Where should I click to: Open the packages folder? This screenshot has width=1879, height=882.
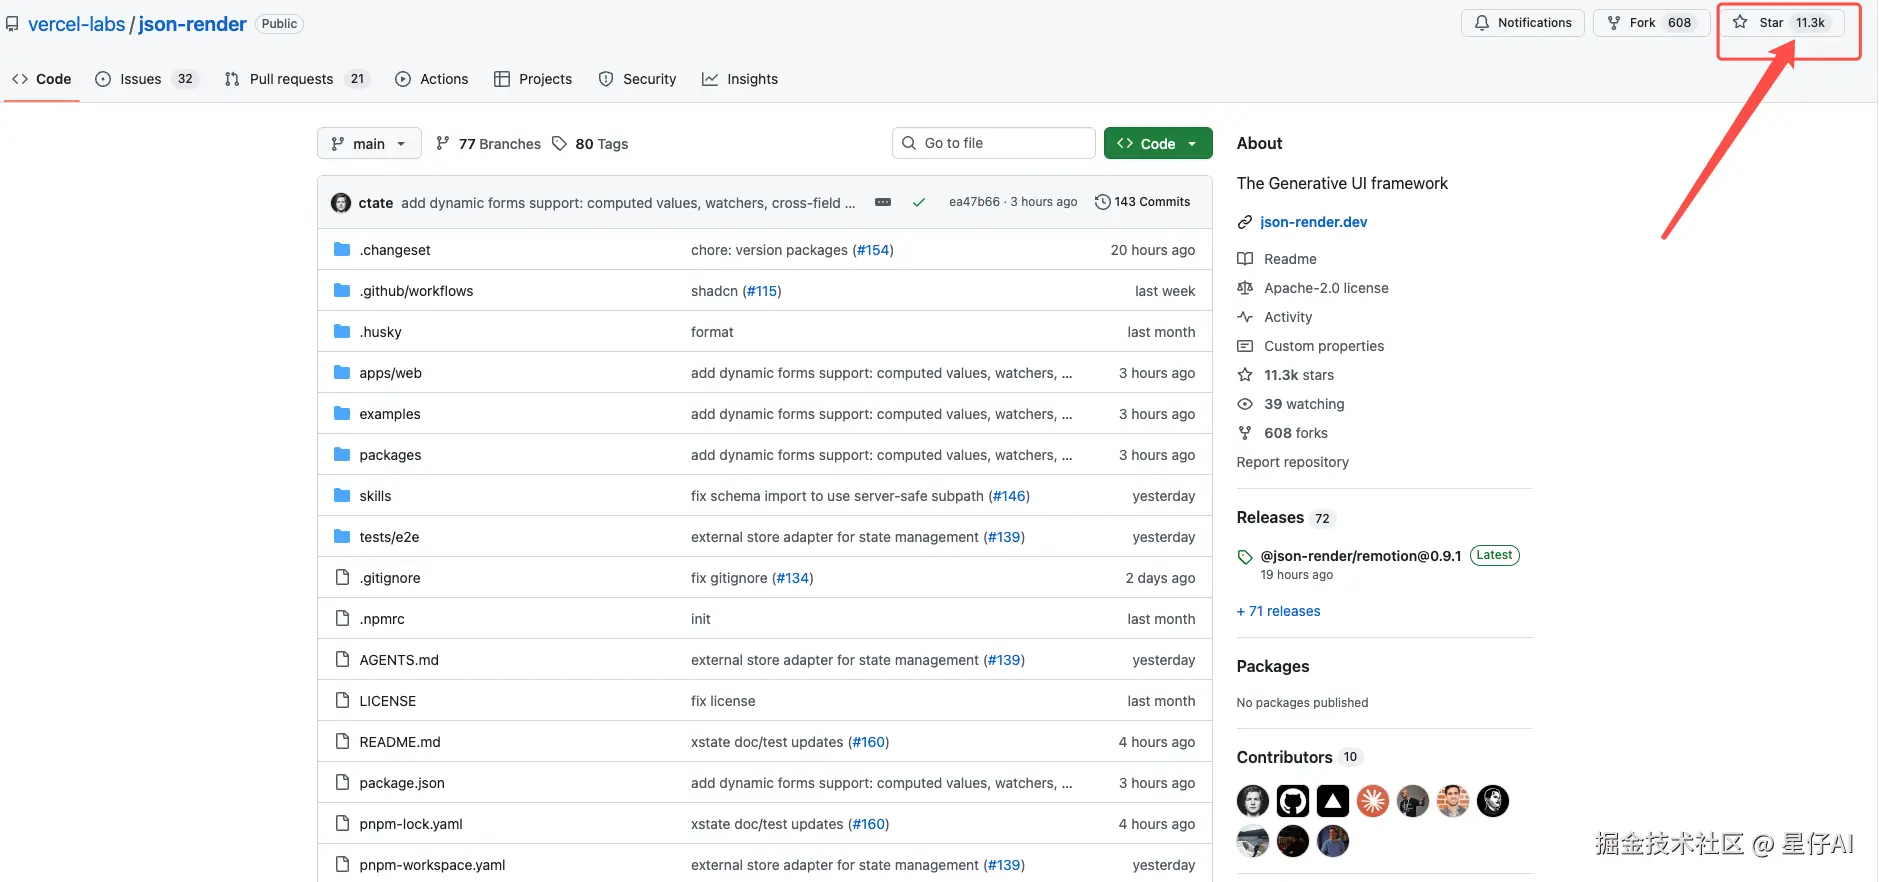390,455
